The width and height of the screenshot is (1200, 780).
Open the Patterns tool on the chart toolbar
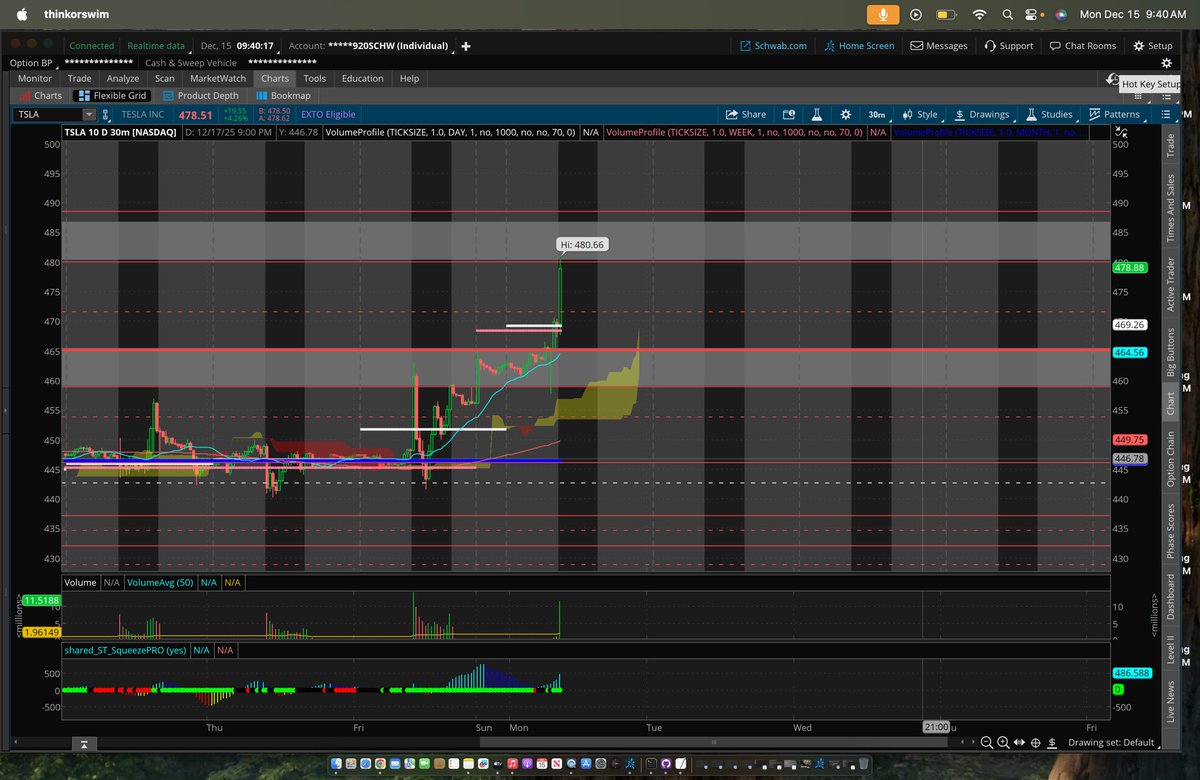tap(1113, 114)
